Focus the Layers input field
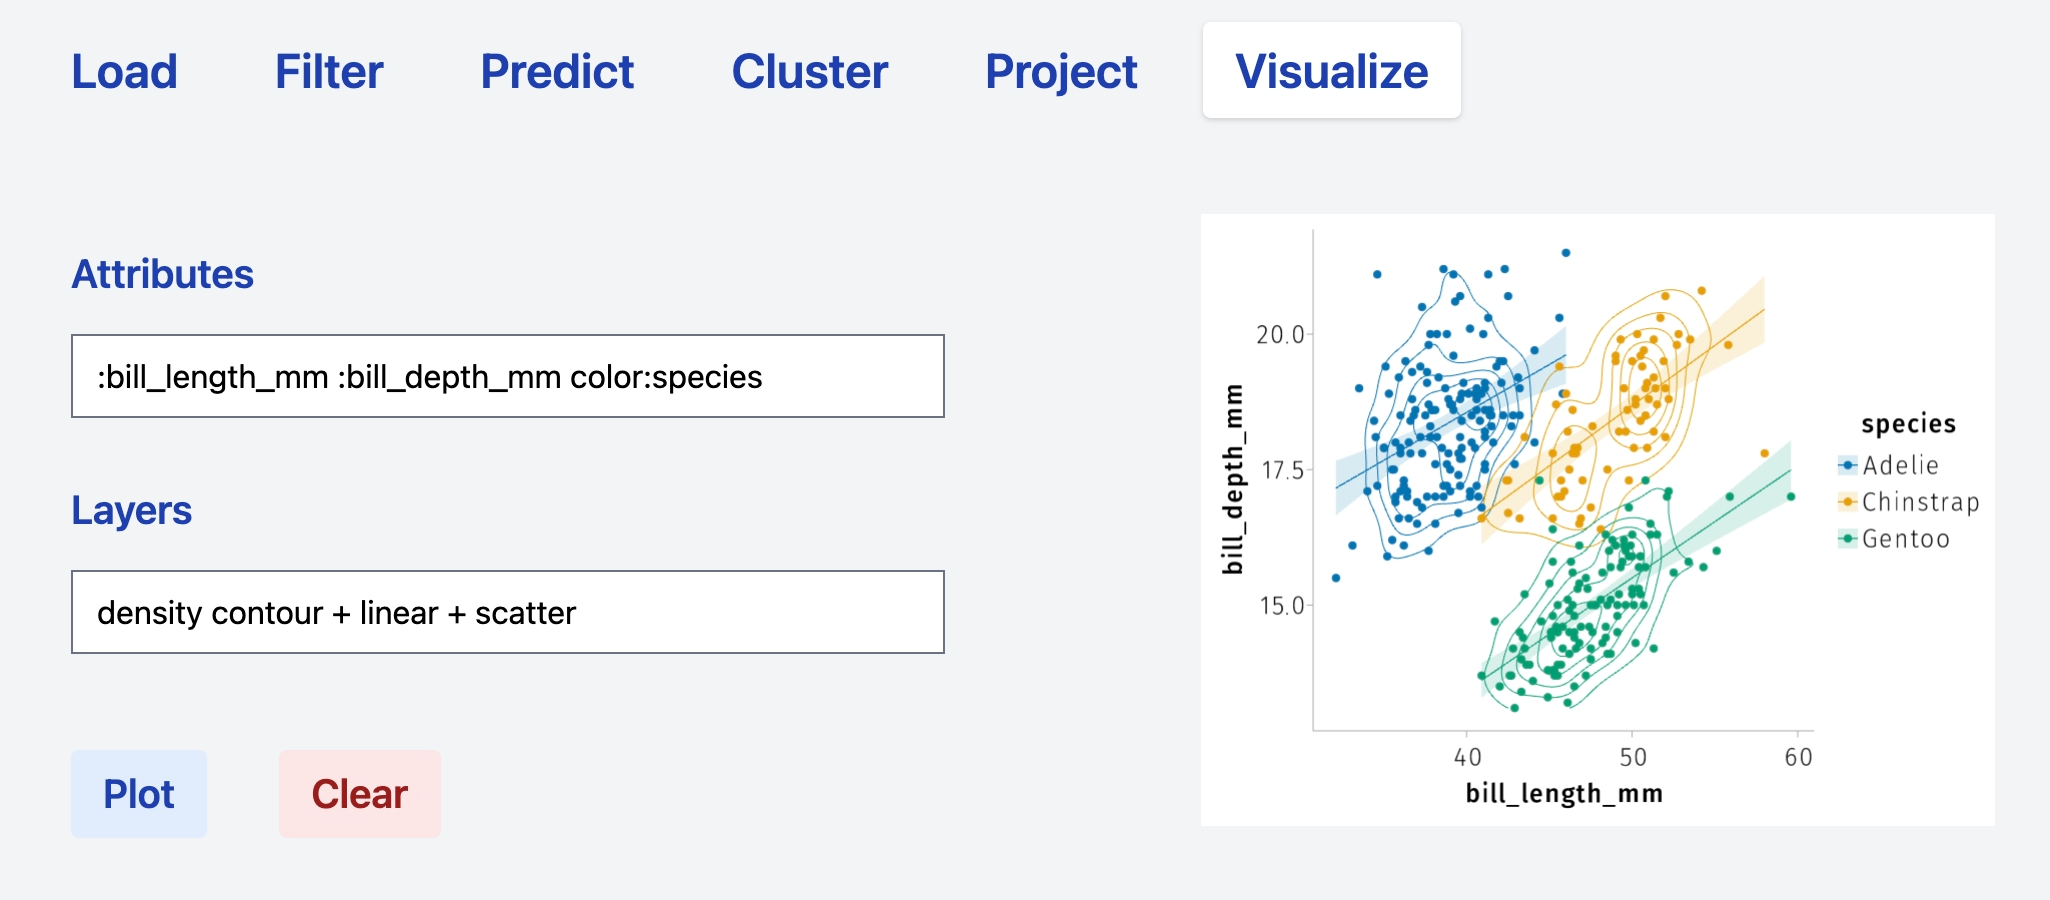The image size is (2050, 900). [x=508, y=612]
